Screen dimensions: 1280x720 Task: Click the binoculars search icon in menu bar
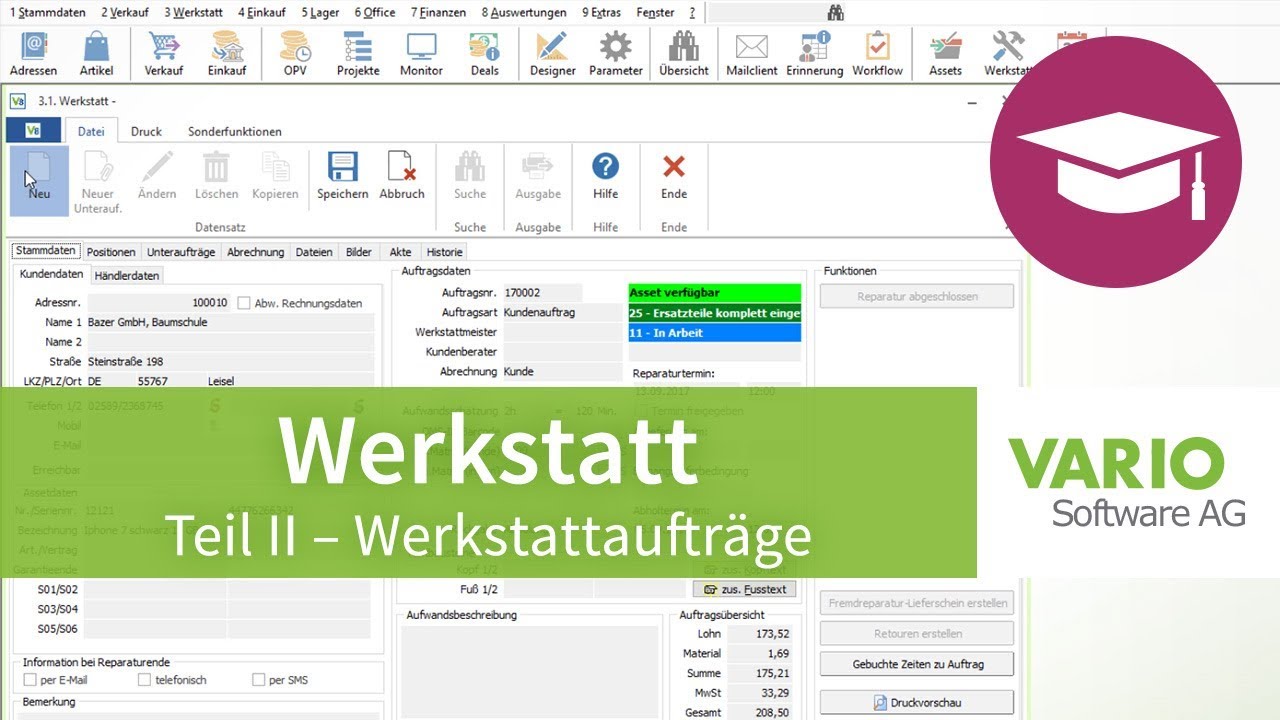click(836, 12)
